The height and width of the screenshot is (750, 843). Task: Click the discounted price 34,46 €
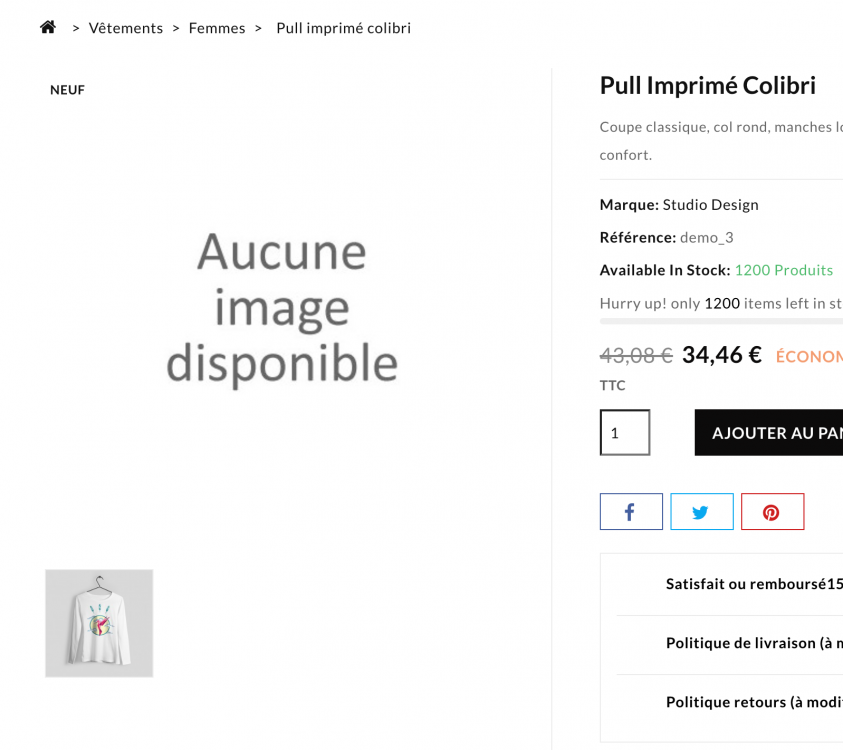point(722,355)
